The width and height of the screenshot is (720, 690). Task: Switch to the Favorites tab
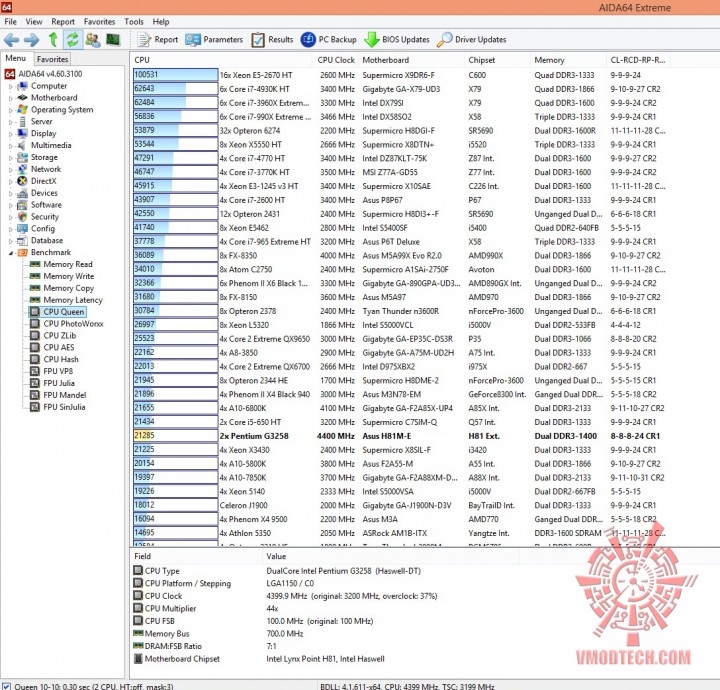tap(52, 59)
